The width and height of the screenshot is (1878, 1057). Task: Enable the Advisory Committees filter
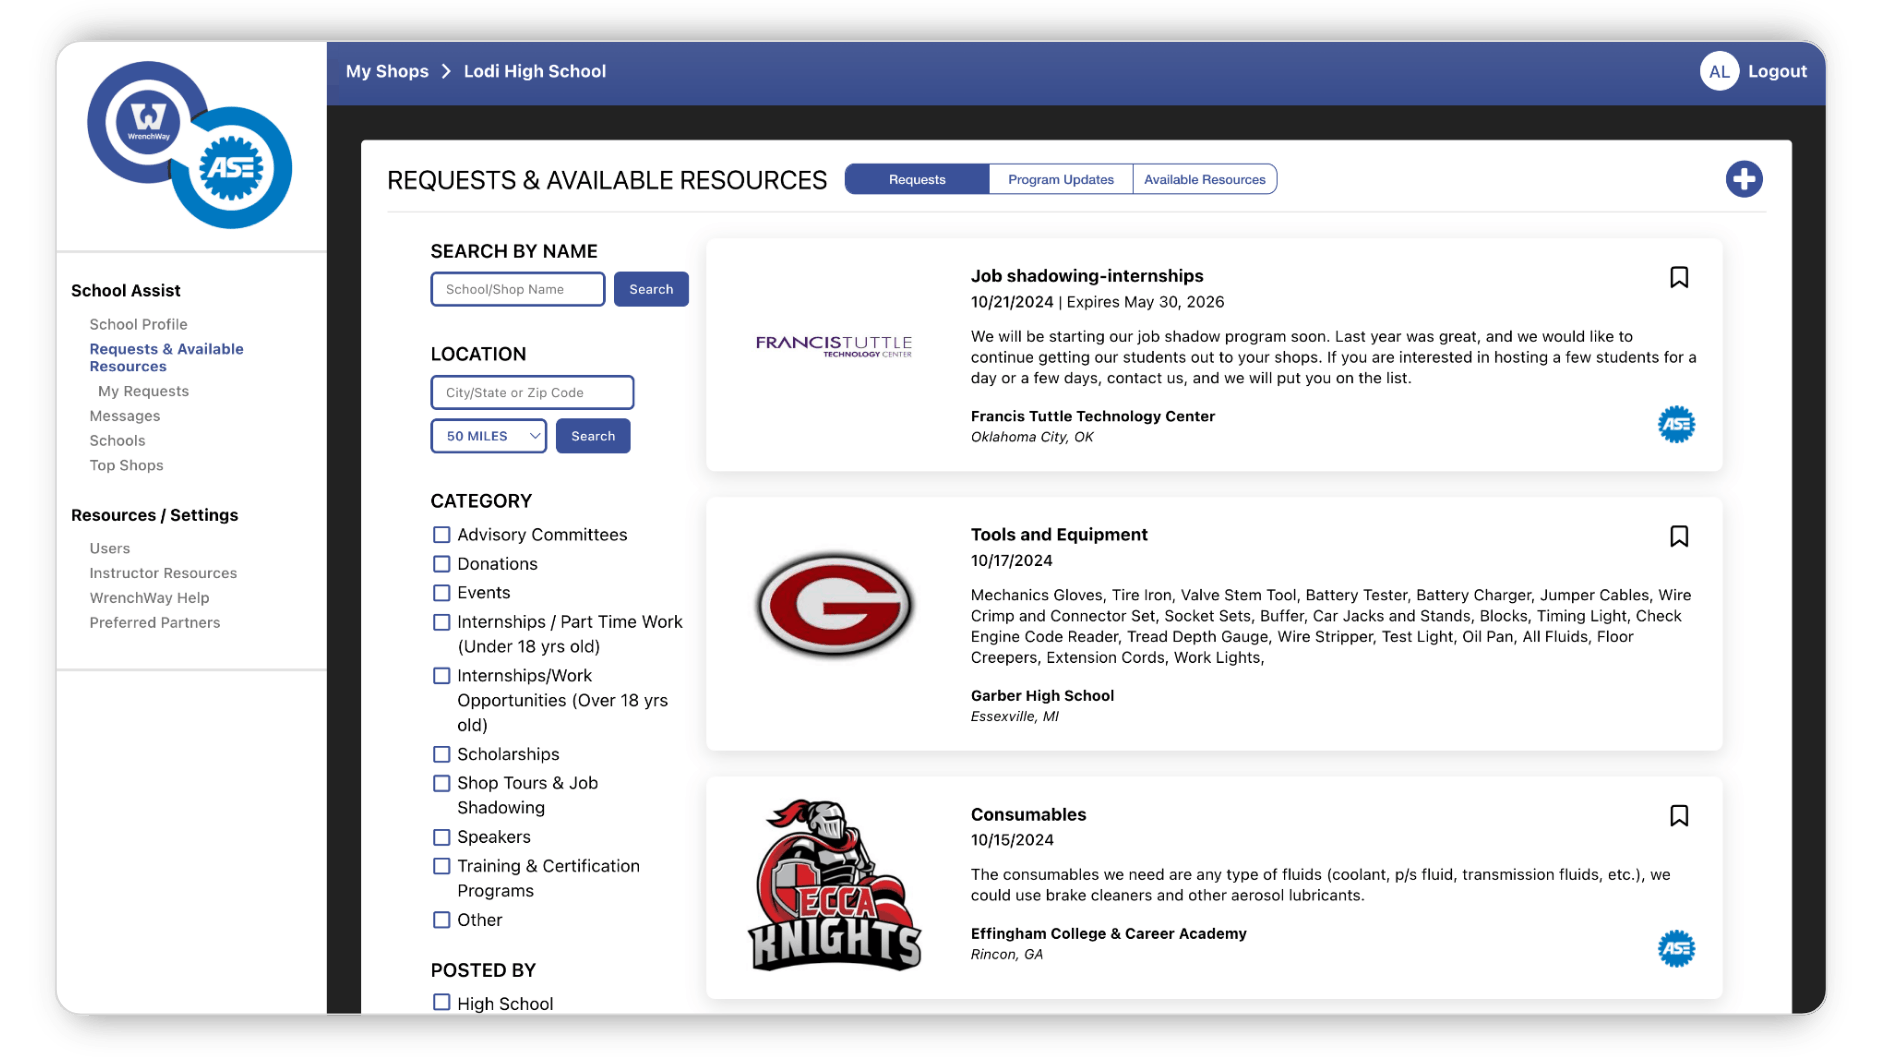tap(441, 534)
